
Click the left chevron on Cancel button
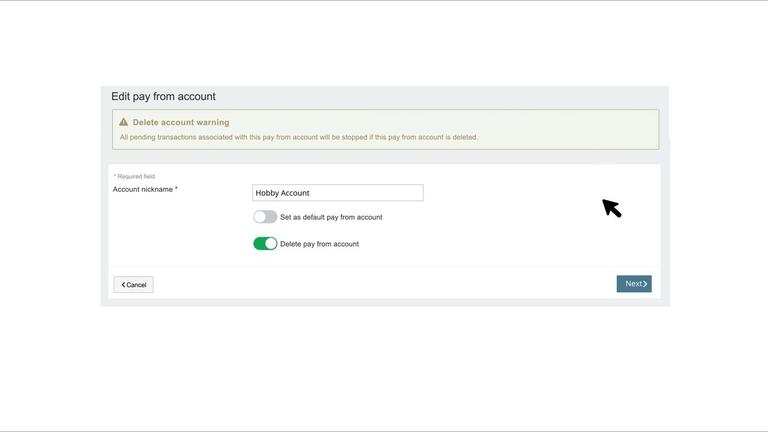(124, 285)
